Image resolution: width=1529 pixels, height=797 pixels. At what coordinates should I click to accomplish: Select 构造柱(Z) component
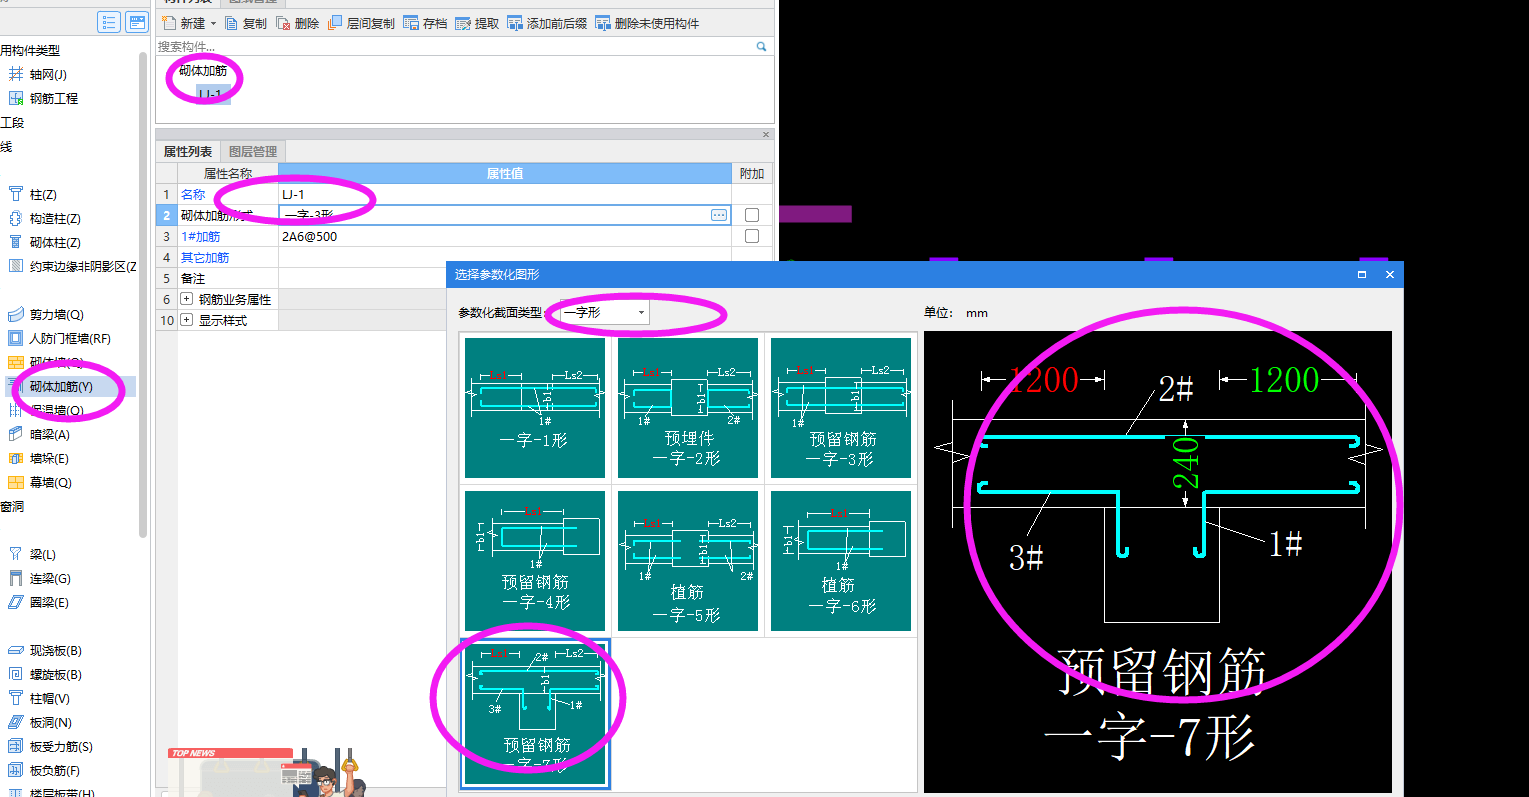(45, 218)
